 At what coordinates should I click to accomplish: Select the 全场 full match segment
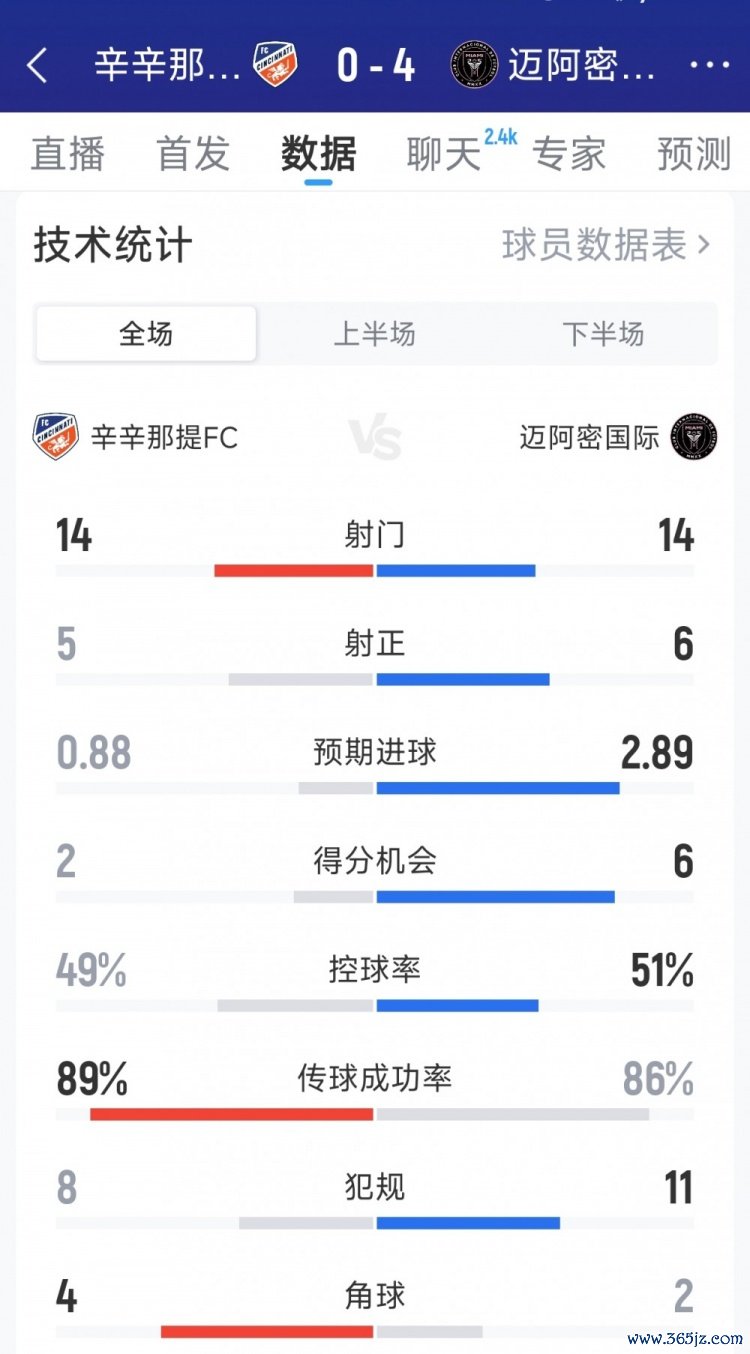[146, 334]
